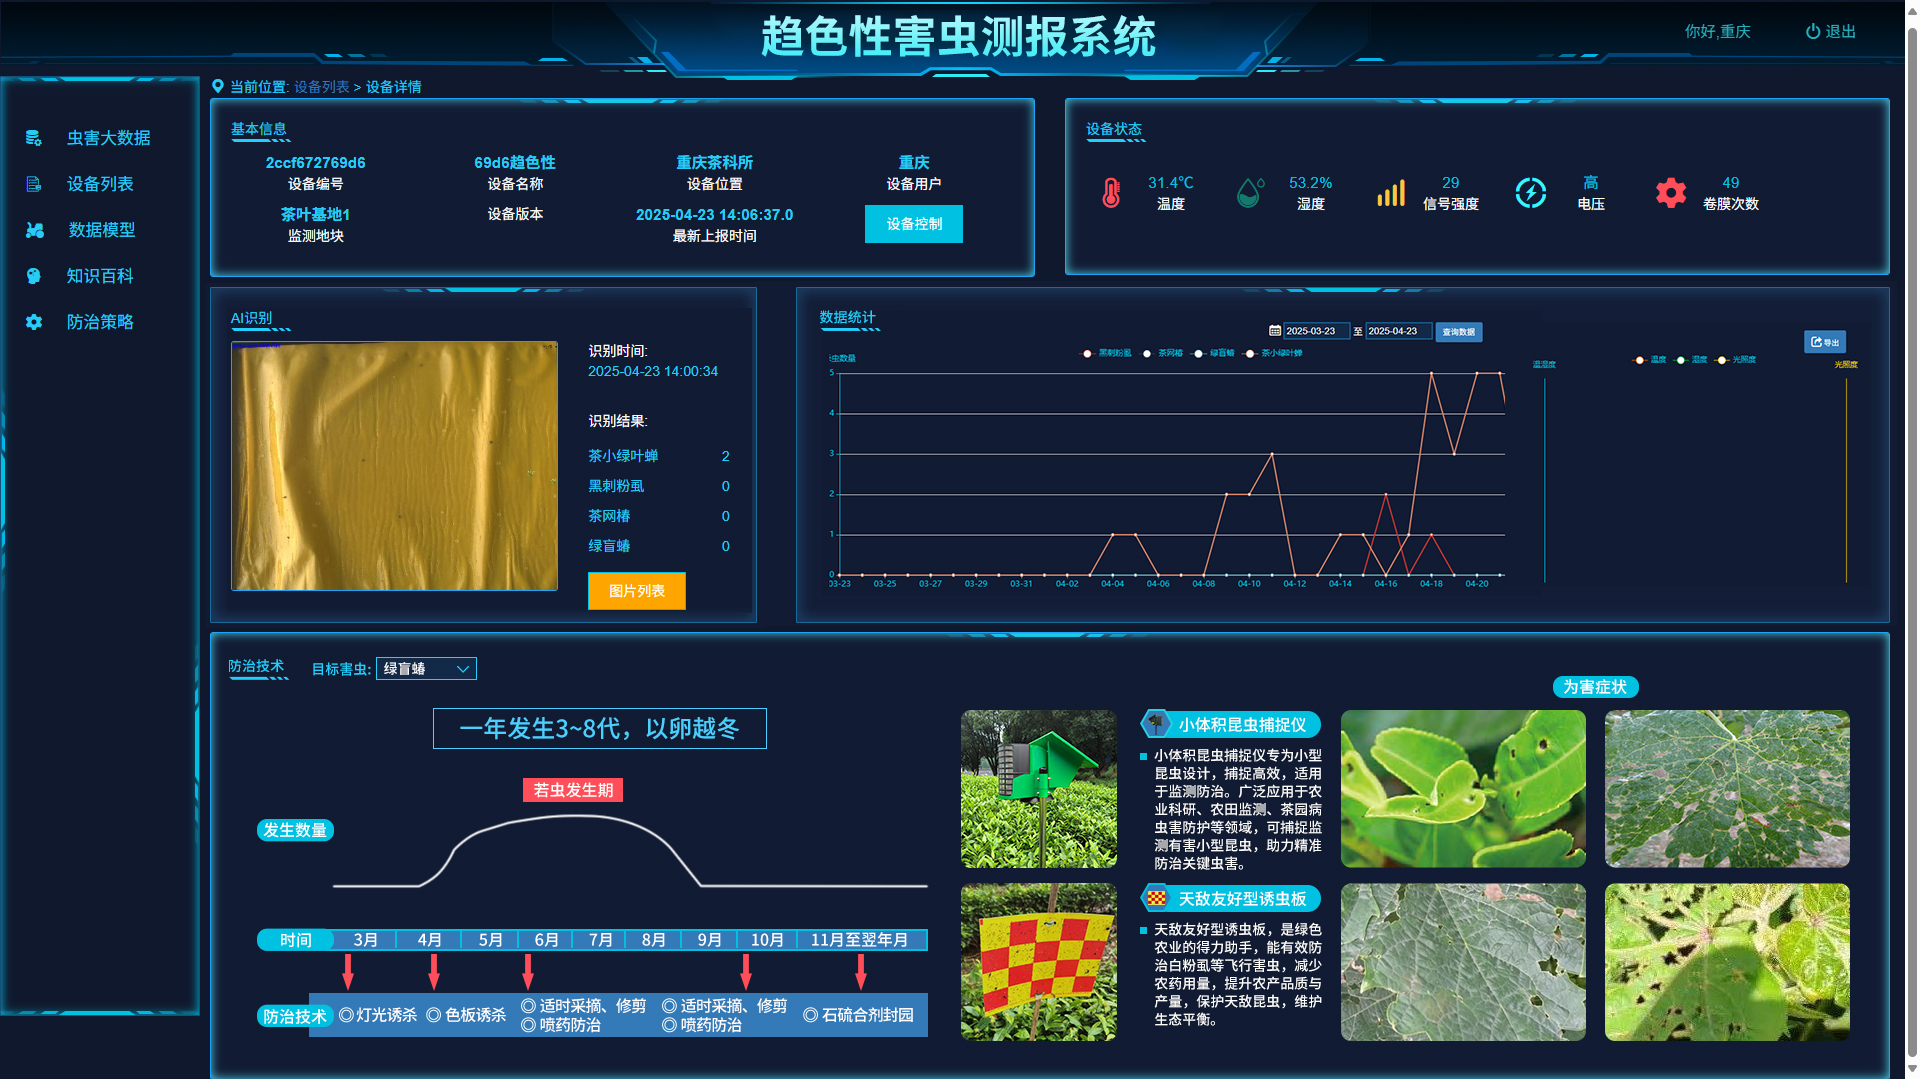Viewport: 1920px width, 1079px height.
Task: Toggle 绿盲蝽 series in chart legend
Action: 1213,353
